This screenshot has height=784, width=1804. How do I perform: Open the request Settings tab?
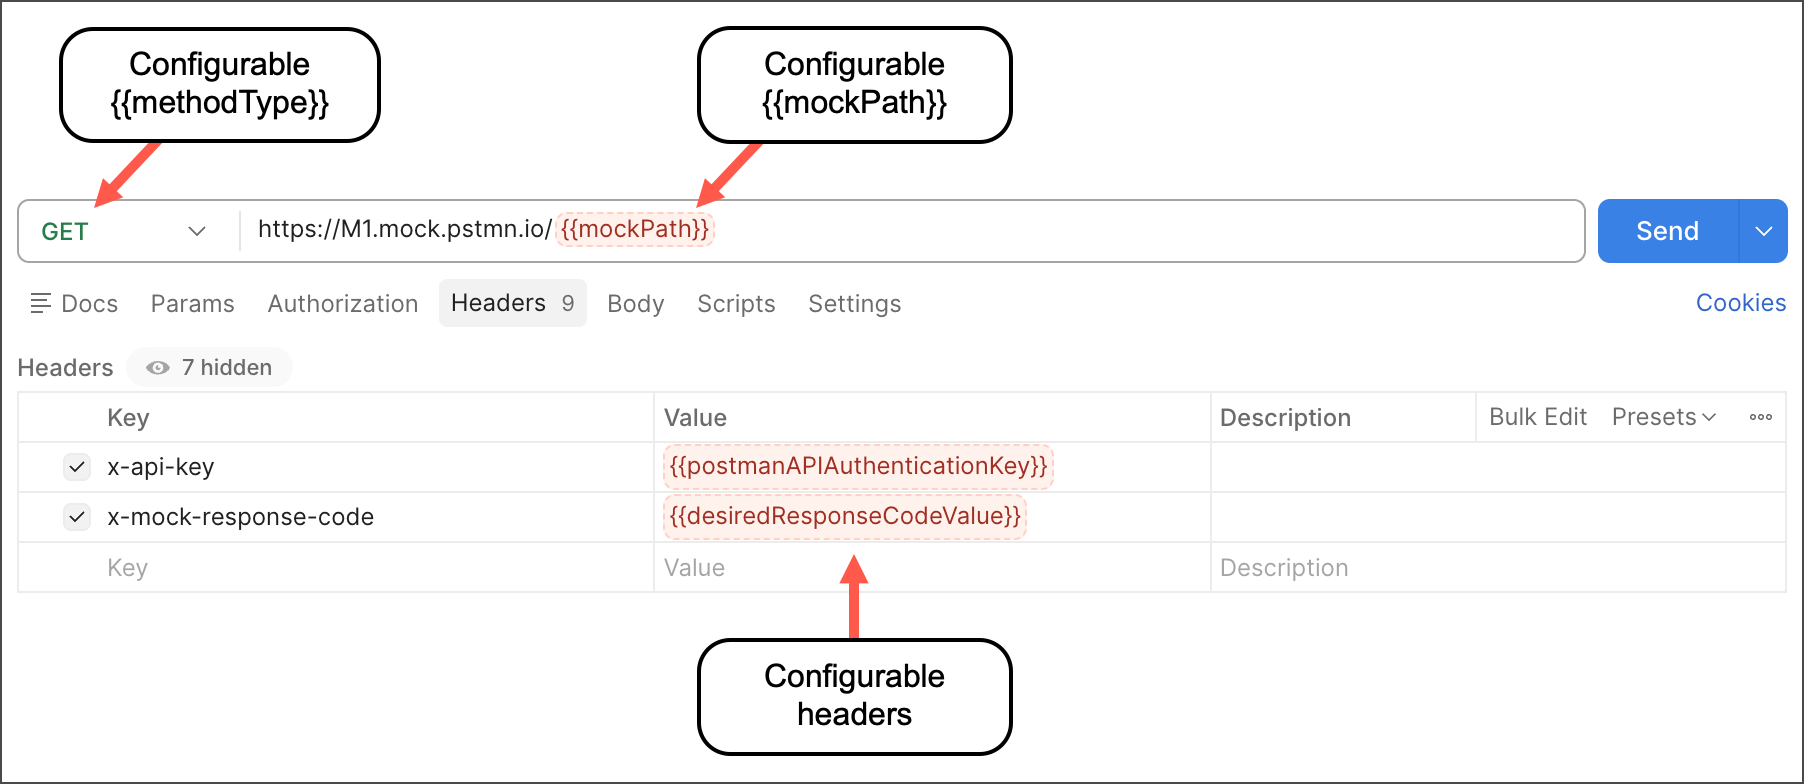(854, 304)
